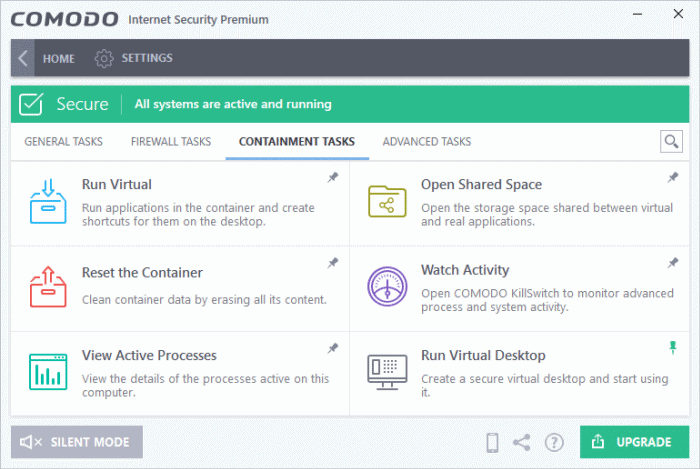Switch to Firewall Tasks tab
The height and width of the screenshot is (469, 700).
(x=171, y=141)
